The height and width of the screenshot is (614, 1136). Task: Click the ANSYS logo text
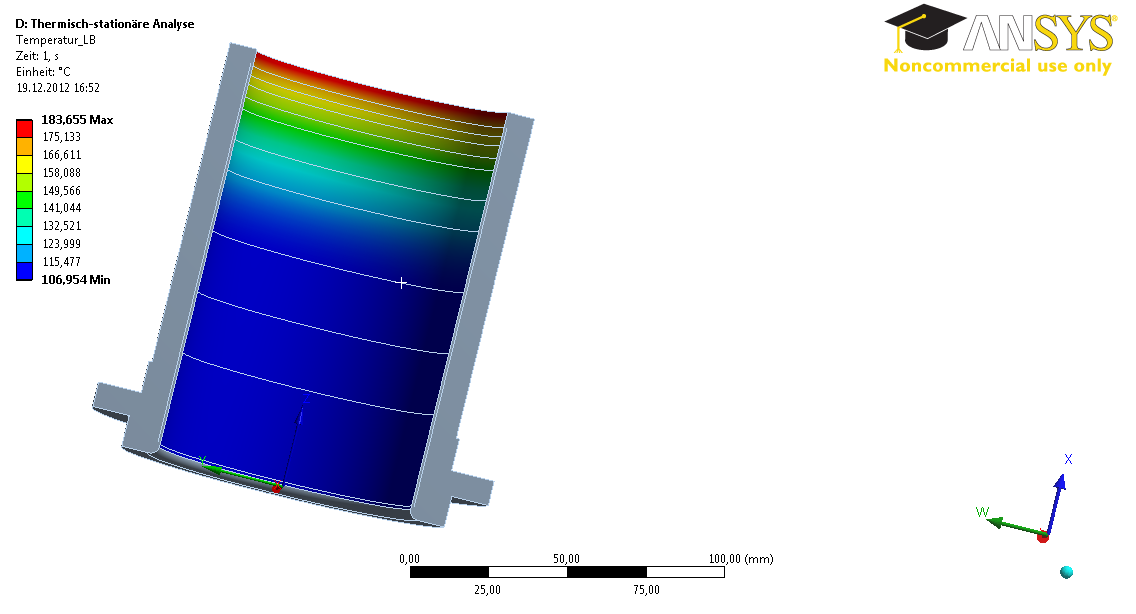pos(1038,34)
